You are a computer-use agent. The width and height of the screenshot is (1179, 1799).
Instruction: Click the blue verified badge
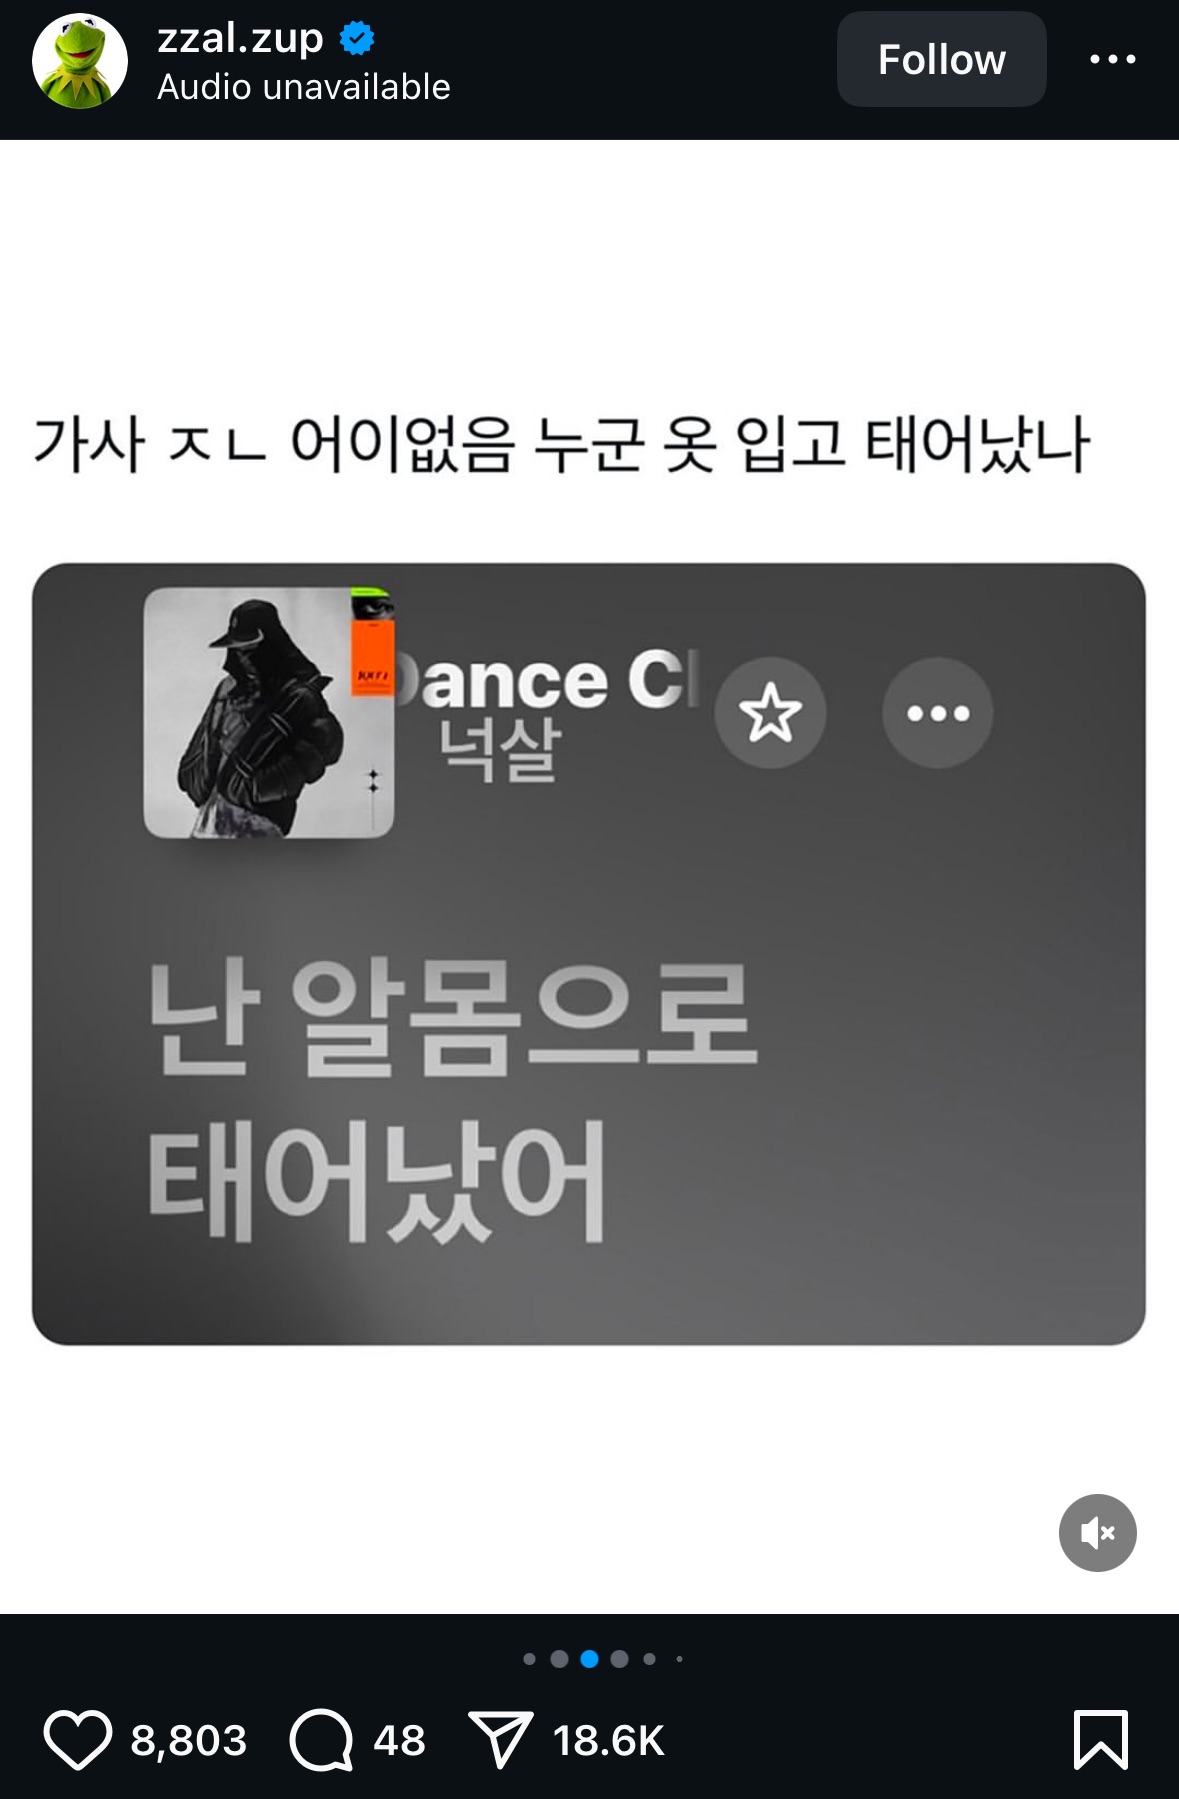tap(357, 38)
